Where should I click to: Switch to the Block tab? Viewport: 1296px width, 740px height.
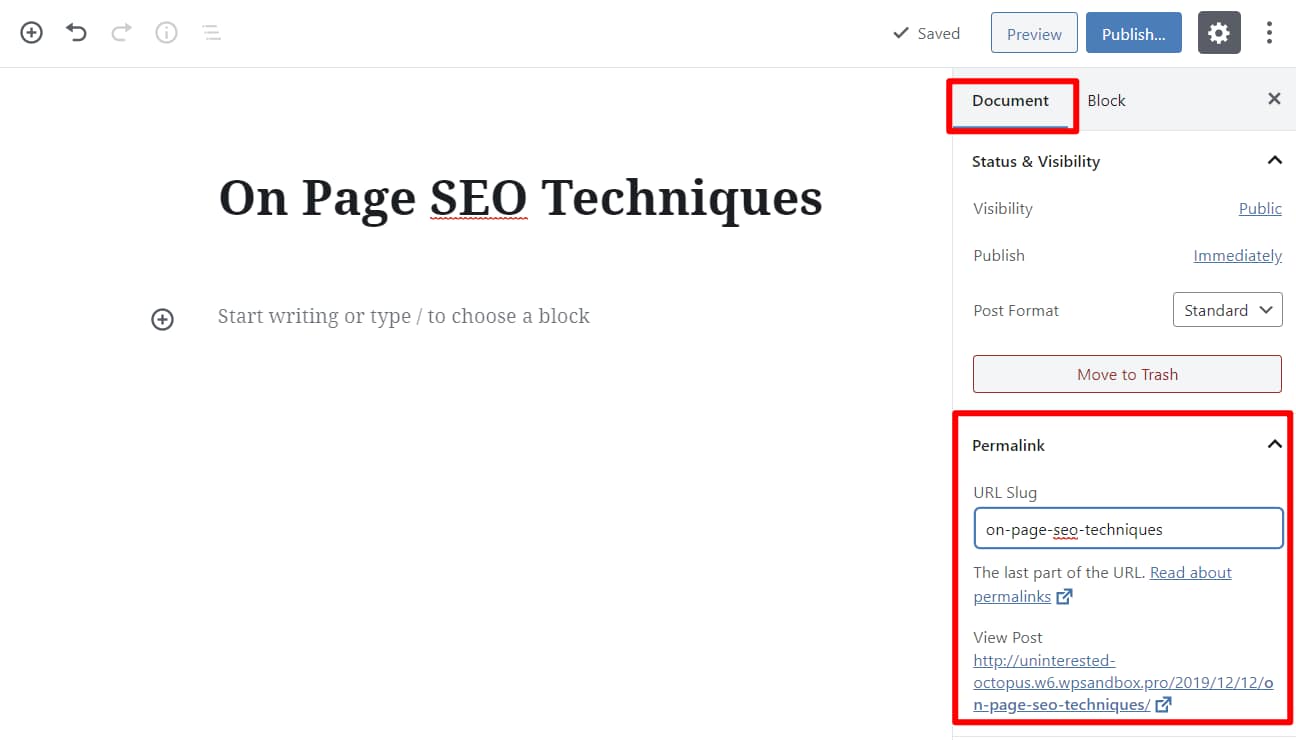click(1106, 100)
